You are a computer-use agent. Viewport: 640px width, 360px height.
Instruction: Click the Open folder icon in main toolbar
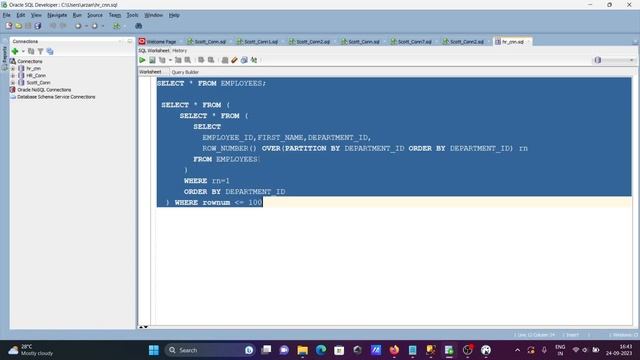click(18, 26)
